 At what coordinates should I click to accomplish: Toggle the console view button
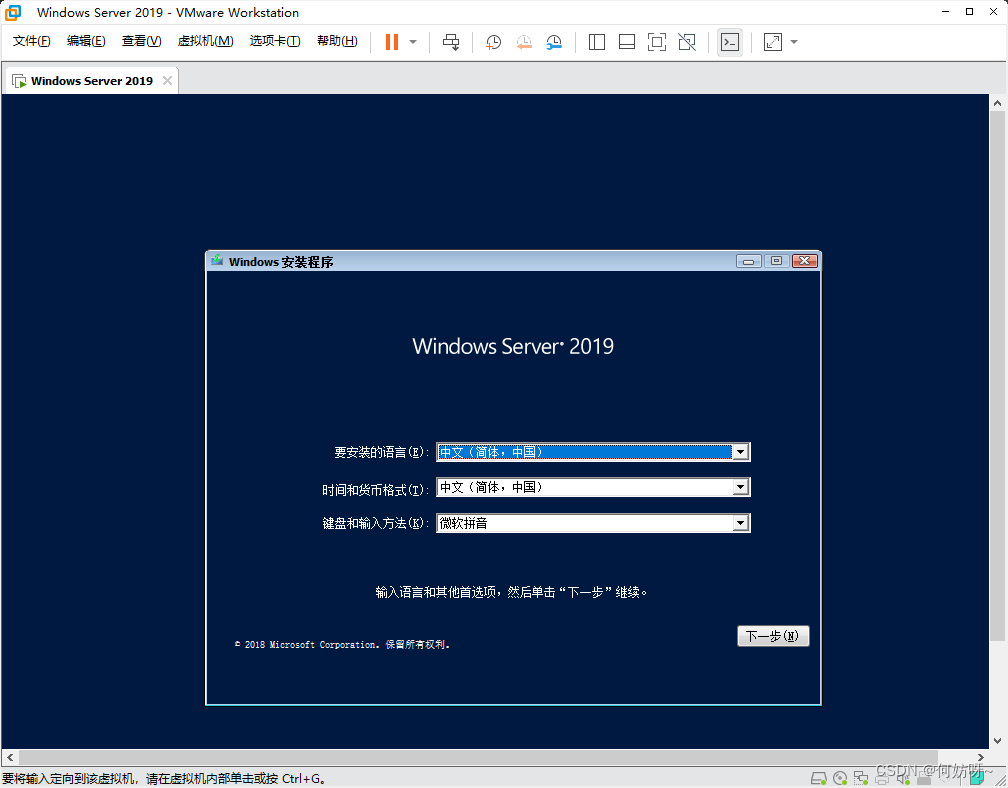point(730,42)
